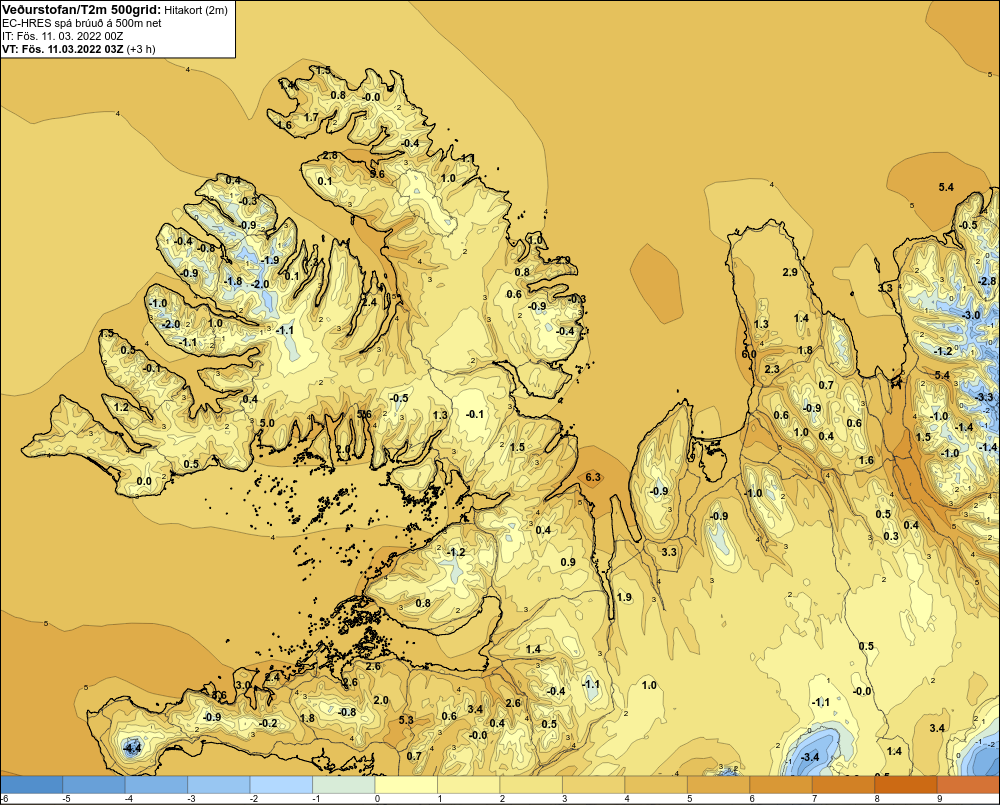Click the 'Veðurstofan/T2m 500grid:' title text
The height and width of the screenshot is (805, 1000).
coord(82,10)
